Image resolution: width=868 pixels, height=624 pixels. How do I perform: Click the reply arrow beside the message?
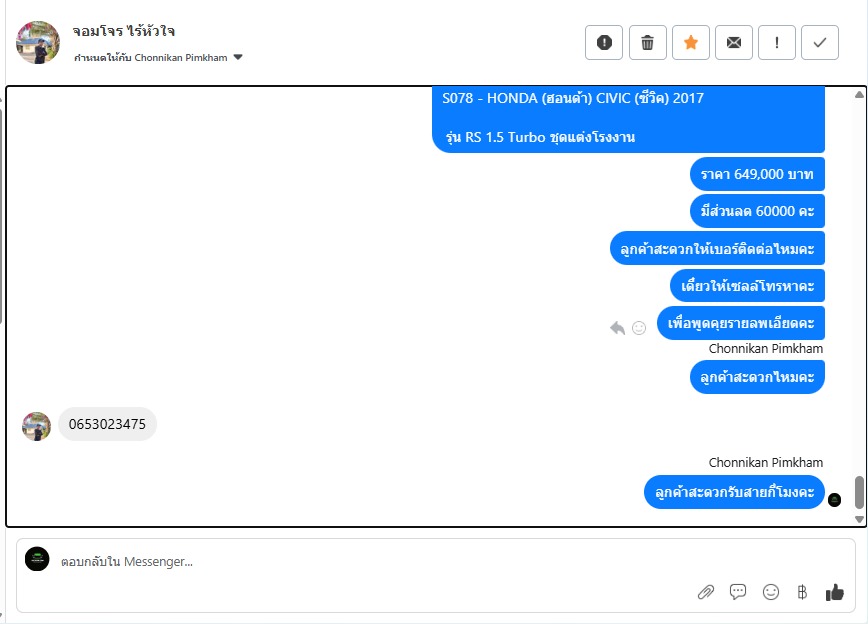(617, 328)
